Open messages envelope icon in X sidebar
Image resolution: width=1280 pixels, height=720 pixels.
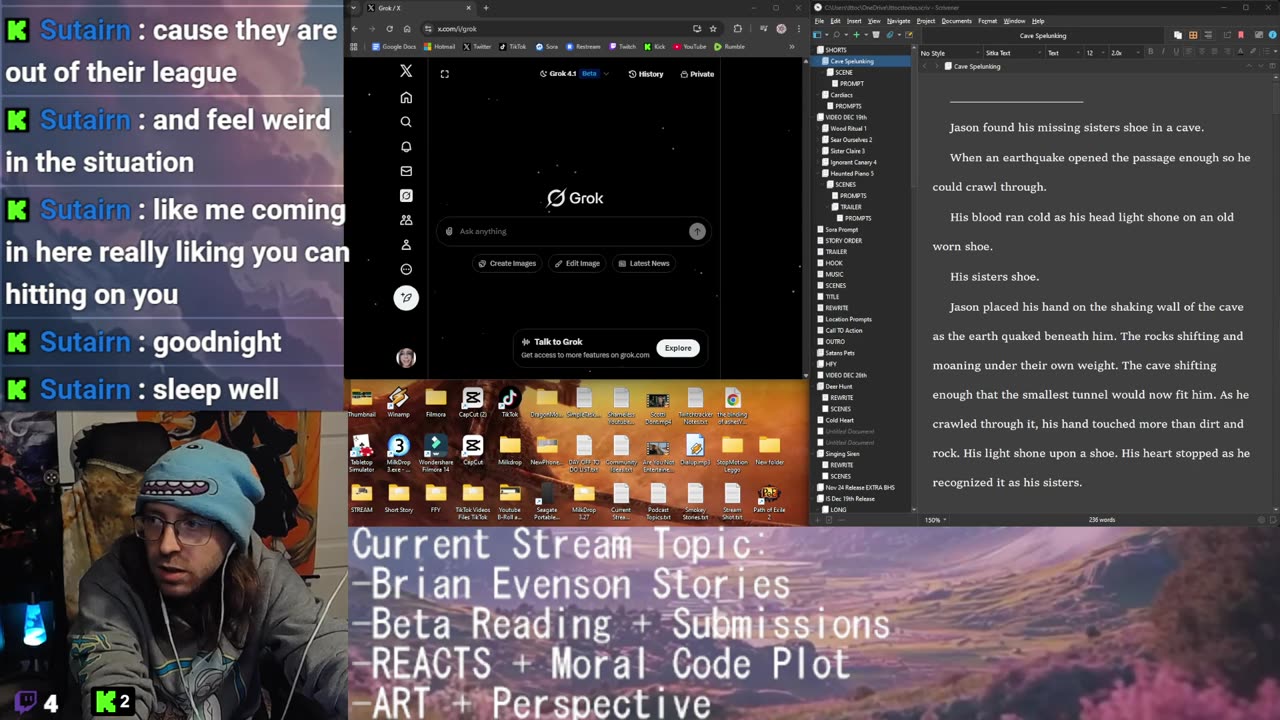(x=406, y=171)
